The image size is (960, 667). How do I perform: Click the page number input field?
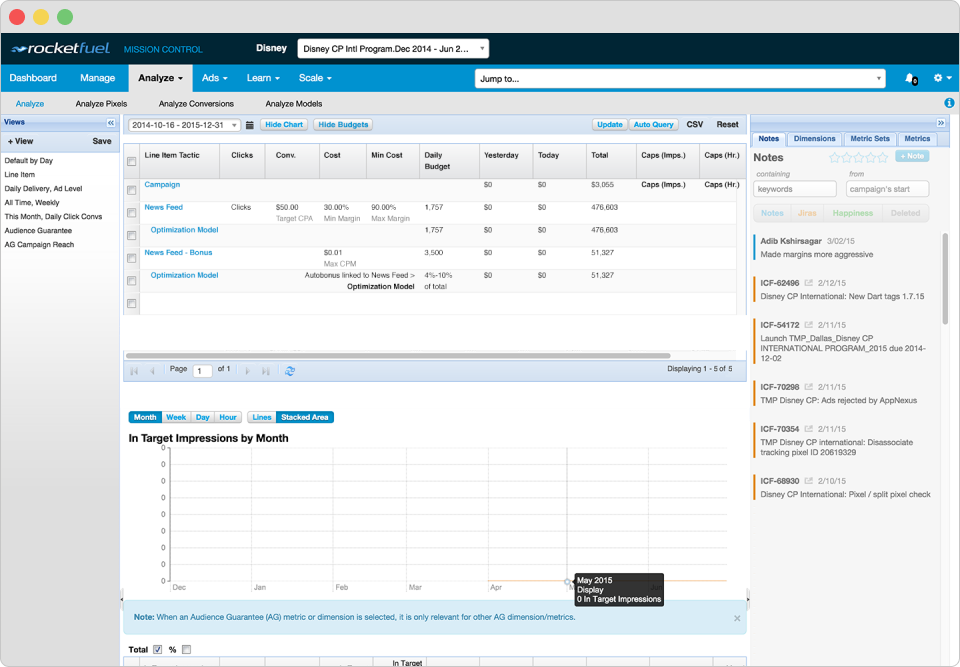202,371
